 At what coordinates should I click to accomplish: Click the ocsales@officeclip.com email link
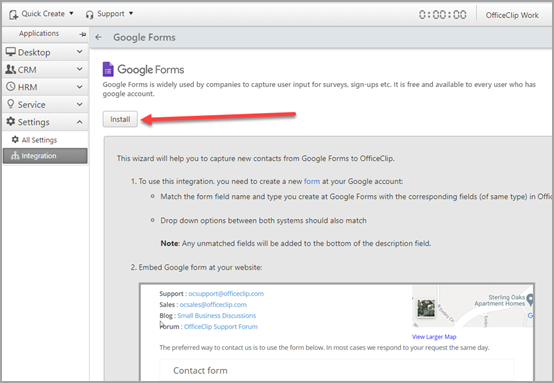(213, 305)
